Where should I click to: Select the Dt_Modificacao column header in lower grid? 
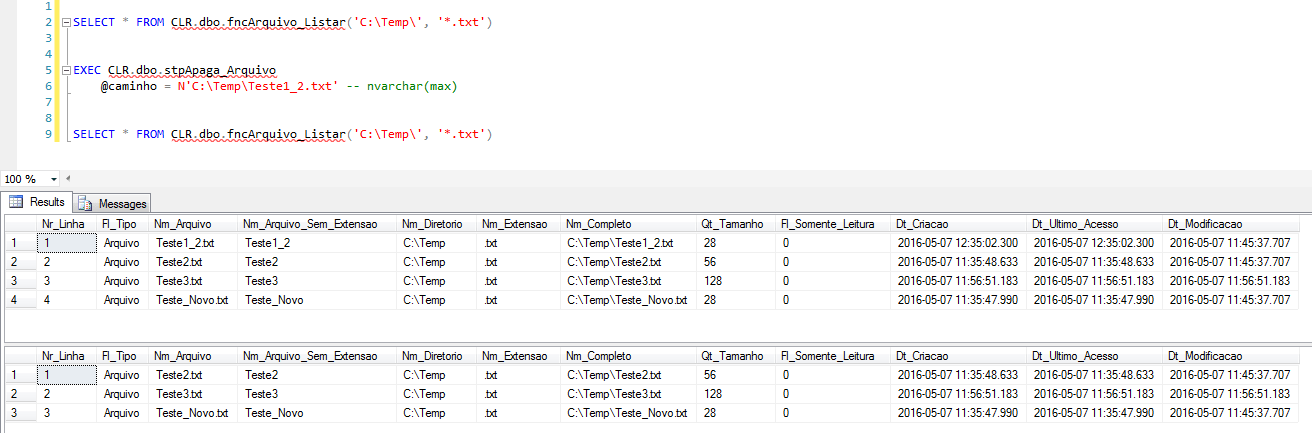(1232, 356)
